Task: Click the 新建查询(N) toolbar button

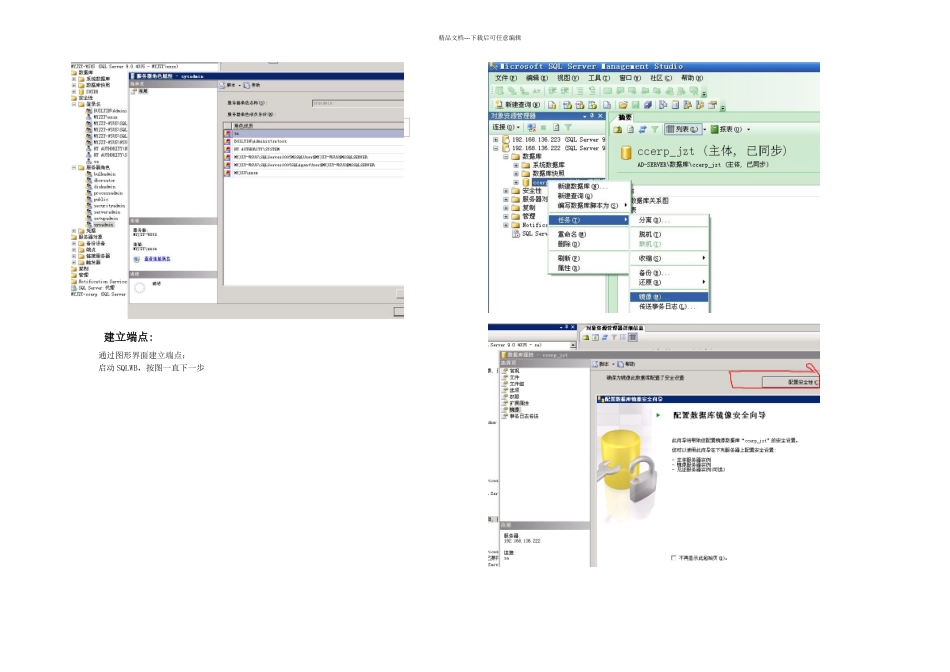Action: tap(517, 105)
